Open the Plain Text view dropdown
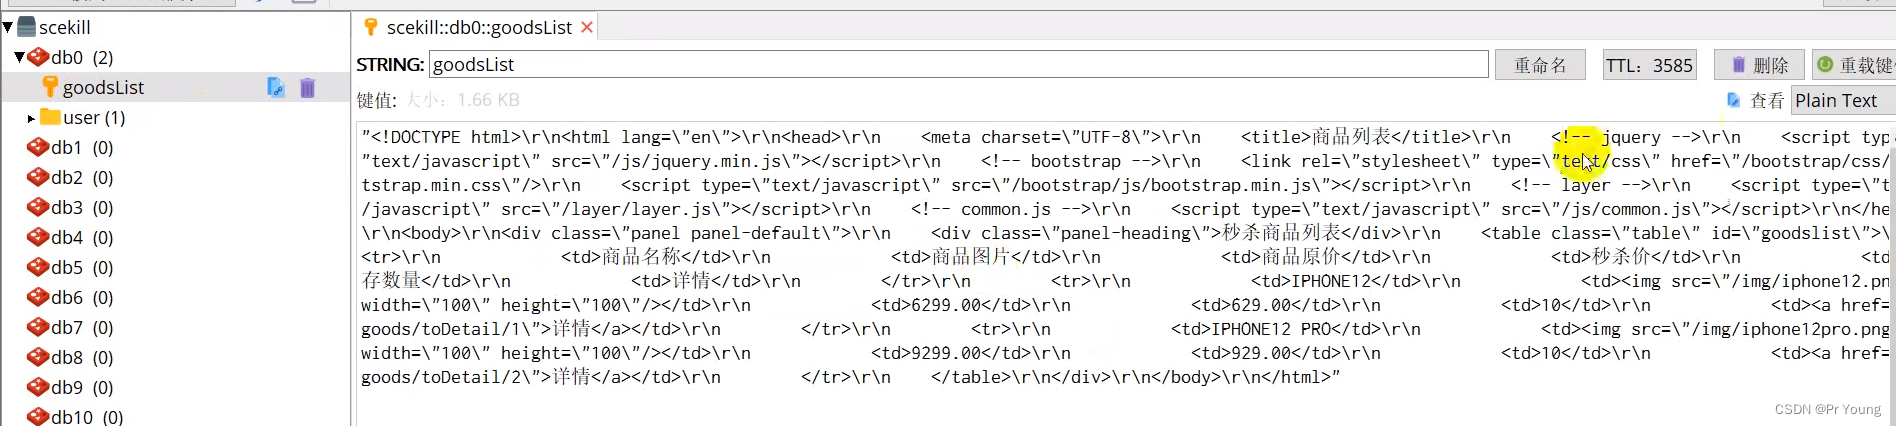Viewport: 1896px width, 426px height. 1842,100
